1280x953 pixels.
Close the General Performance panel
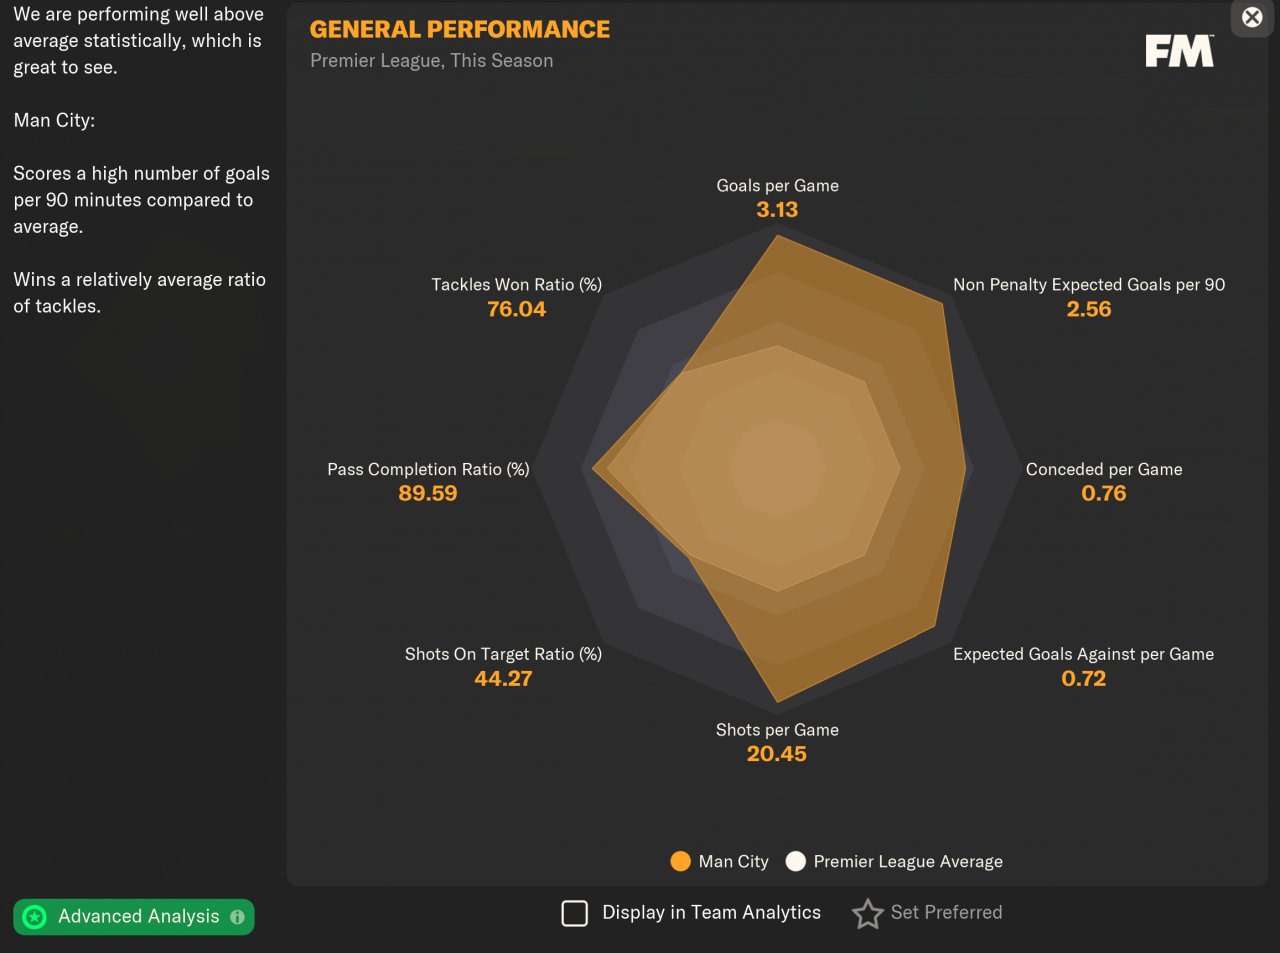tap(1251, 17)
